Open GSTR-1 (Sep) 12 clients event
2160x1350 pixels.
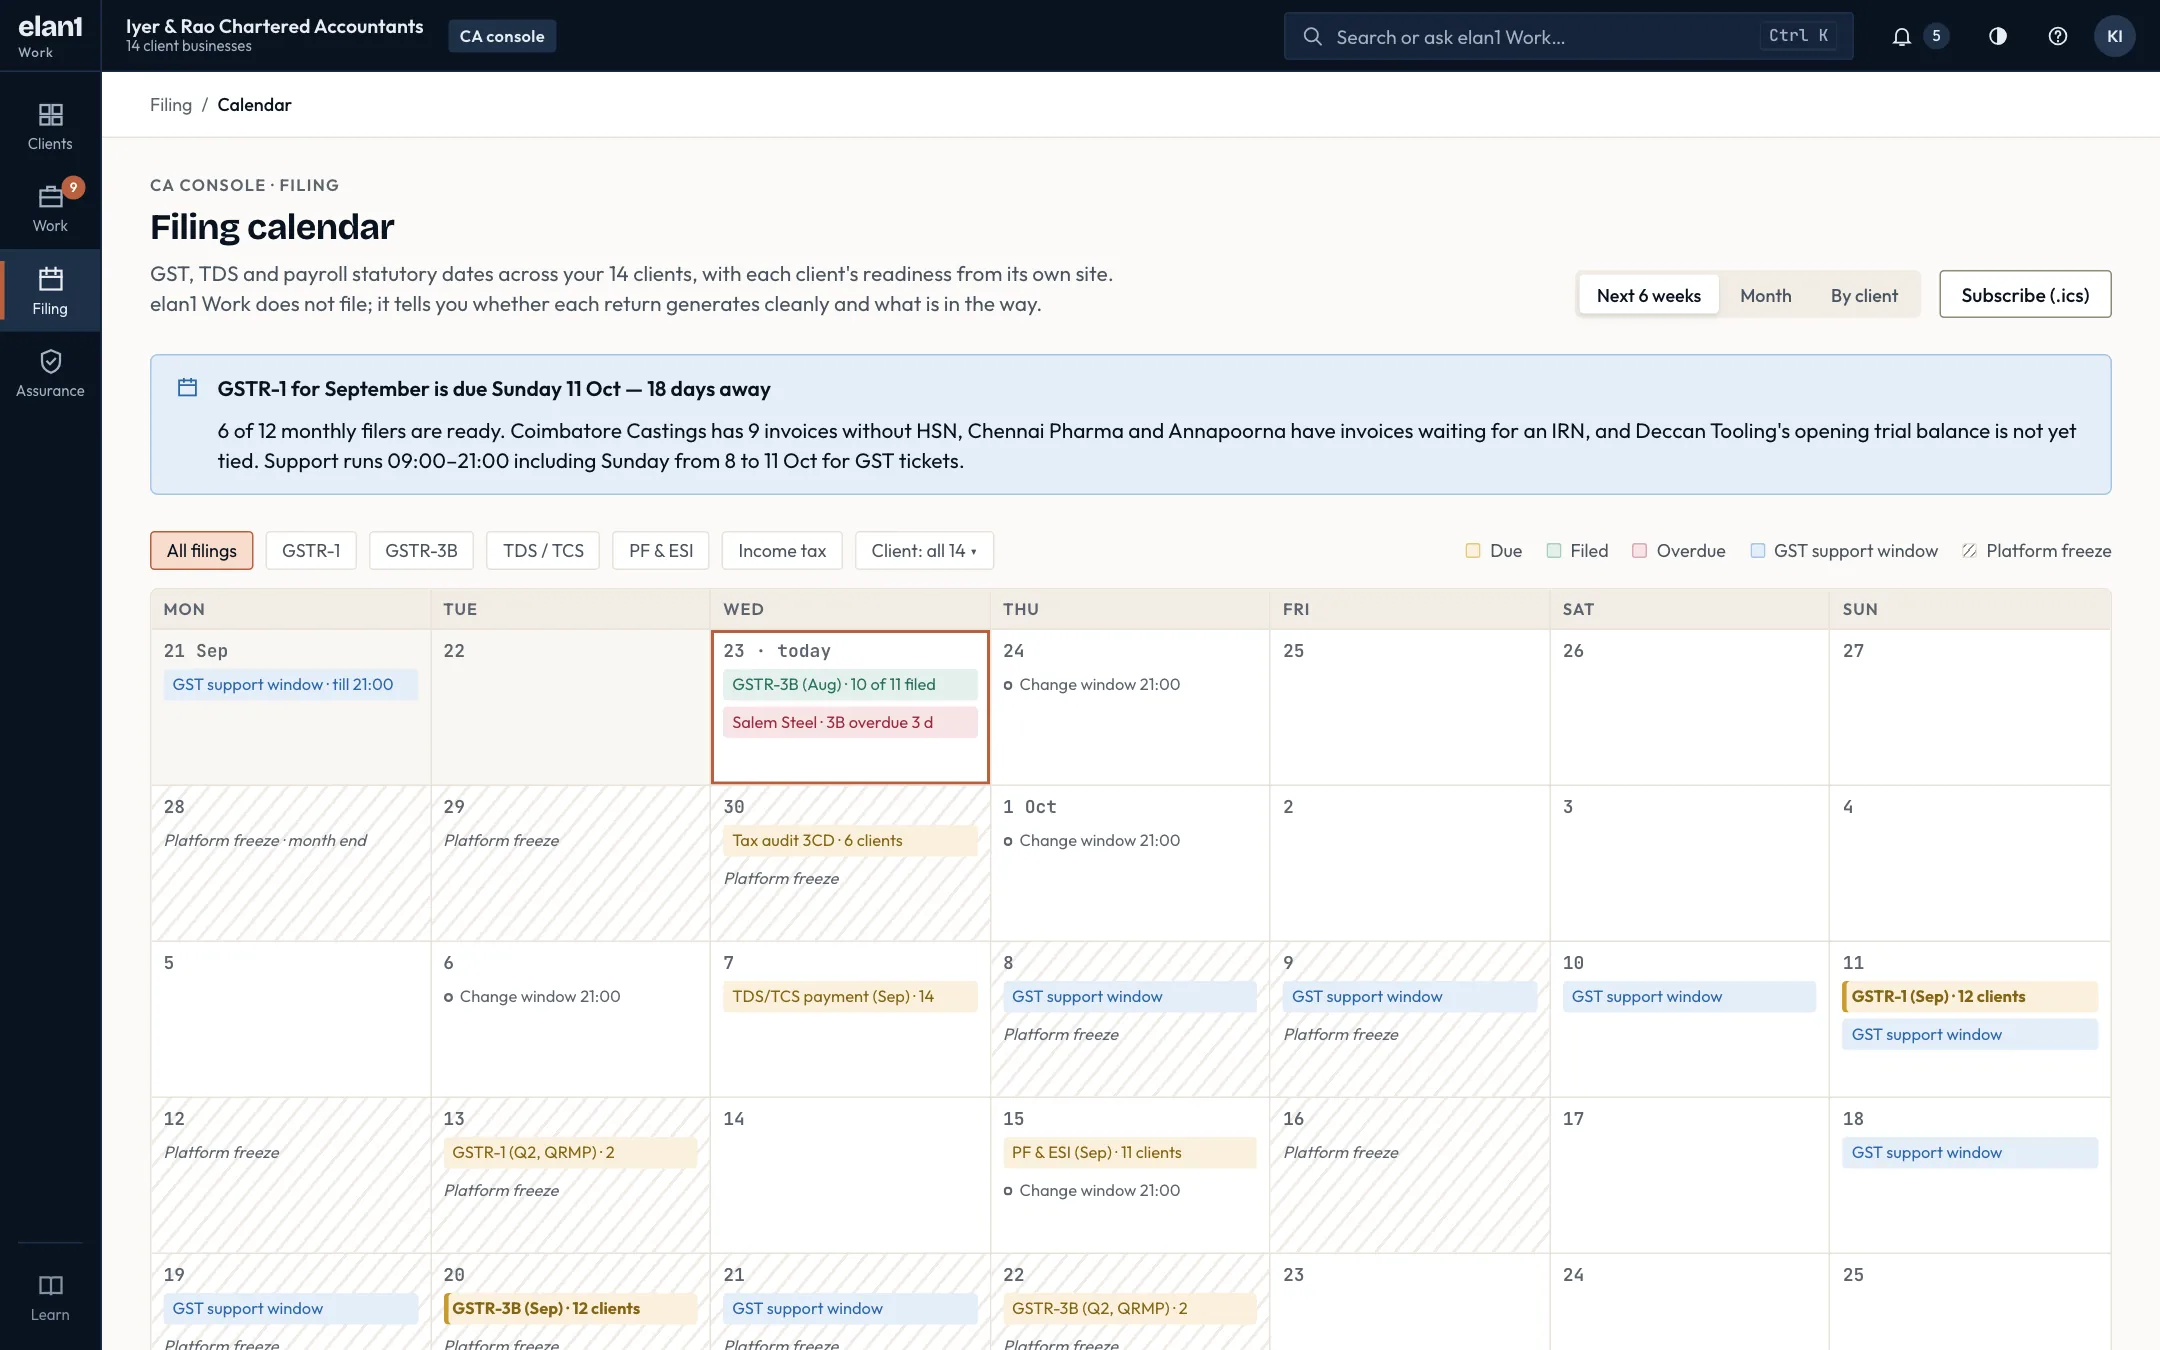point(1969,996)
